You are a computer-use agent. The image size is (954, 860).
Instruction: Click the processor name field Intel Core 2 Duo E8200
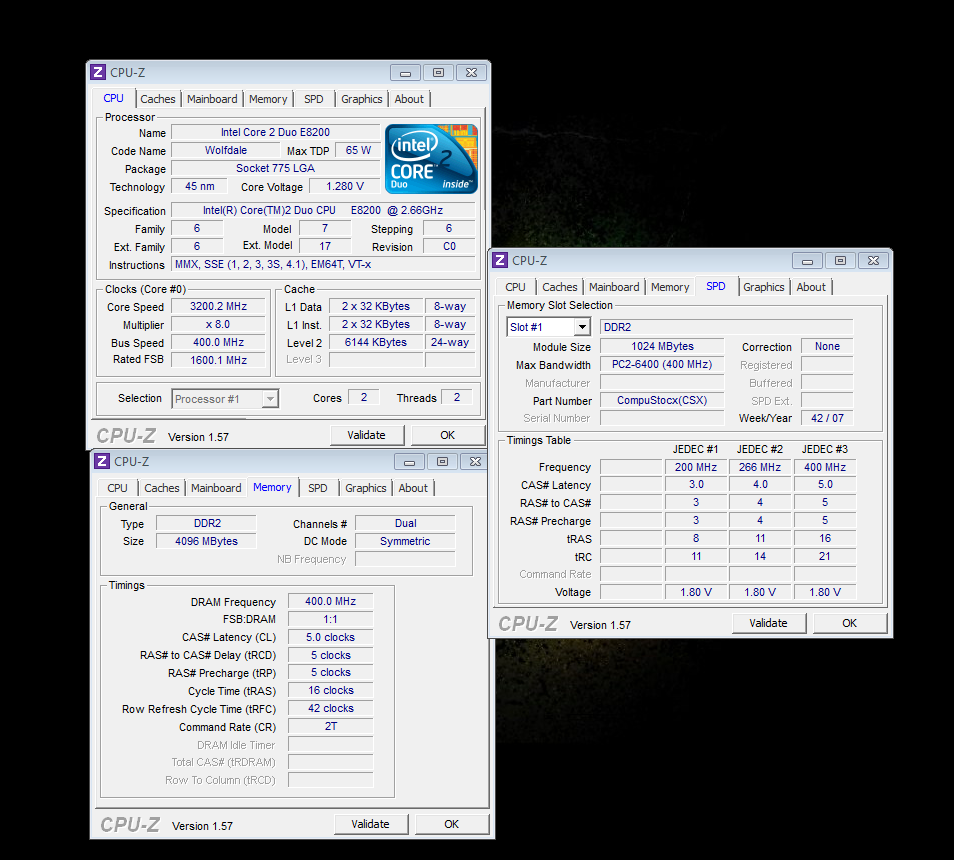tap(275, 133)
